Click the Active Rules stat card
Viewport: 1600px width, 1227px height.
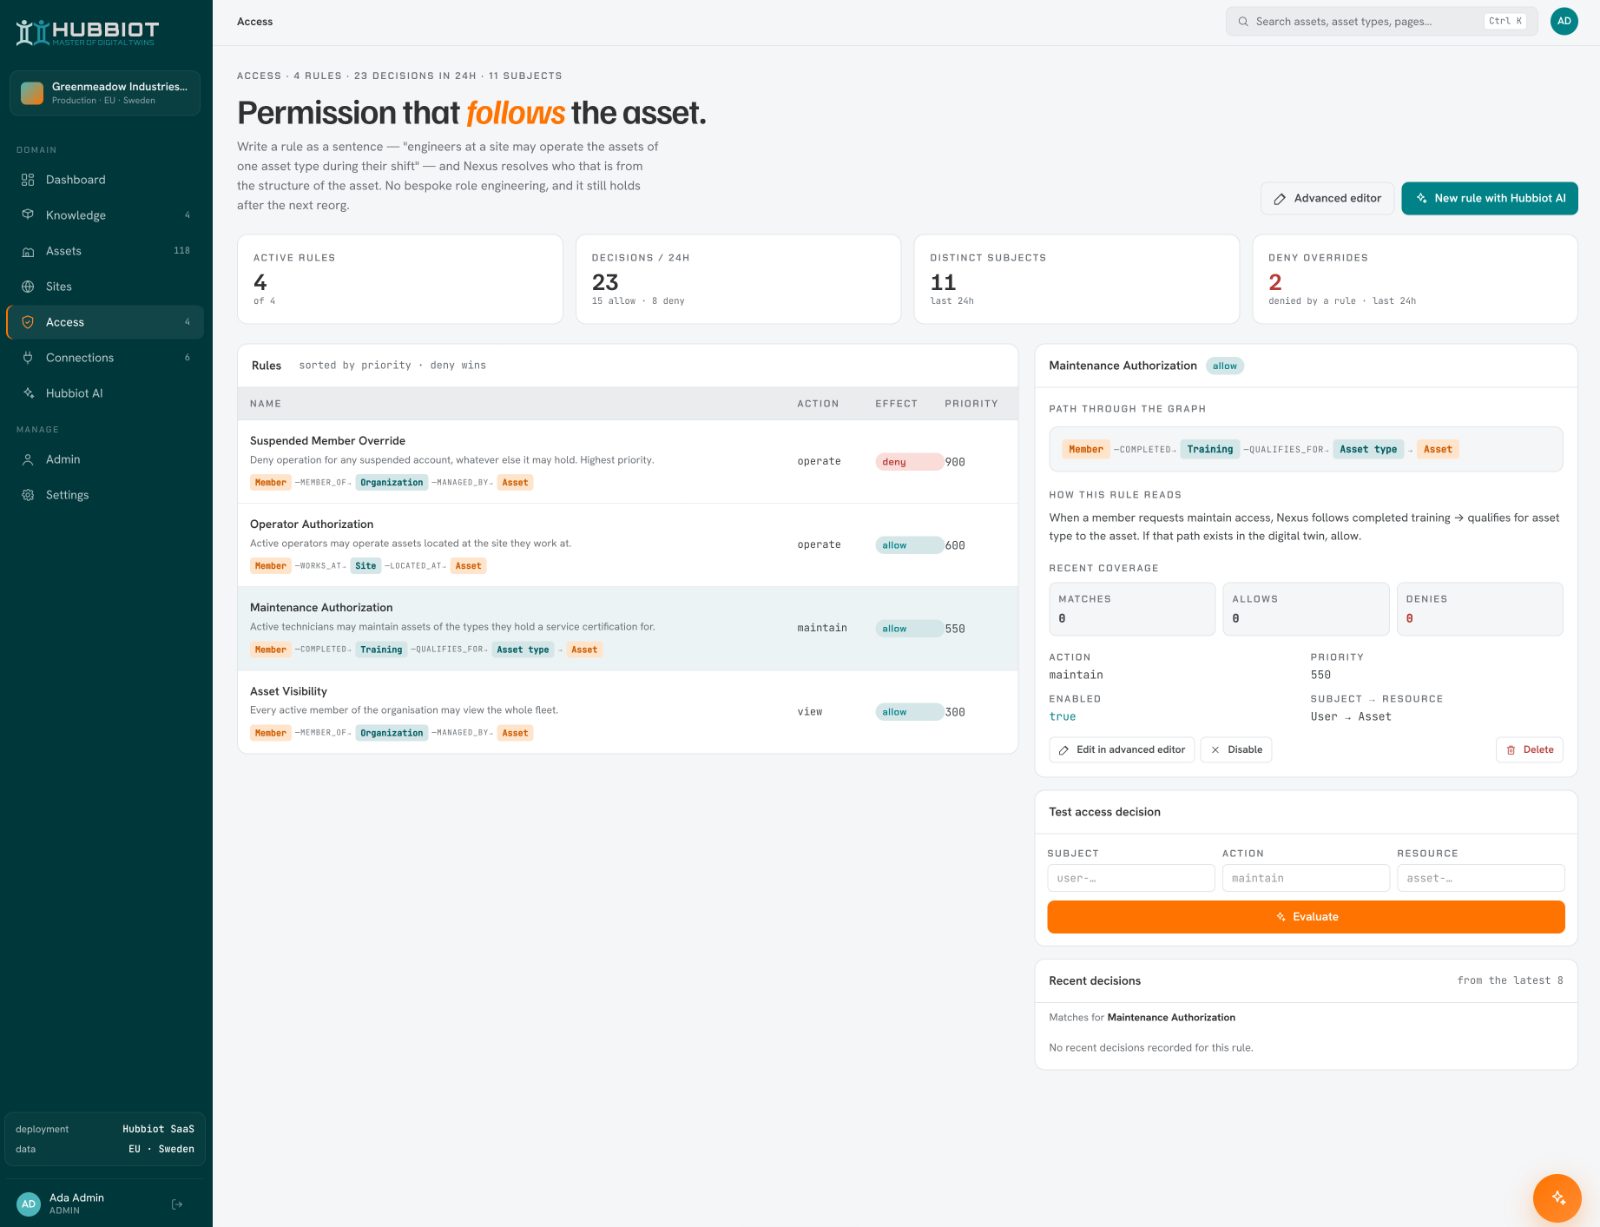click(x=400, y=279)
